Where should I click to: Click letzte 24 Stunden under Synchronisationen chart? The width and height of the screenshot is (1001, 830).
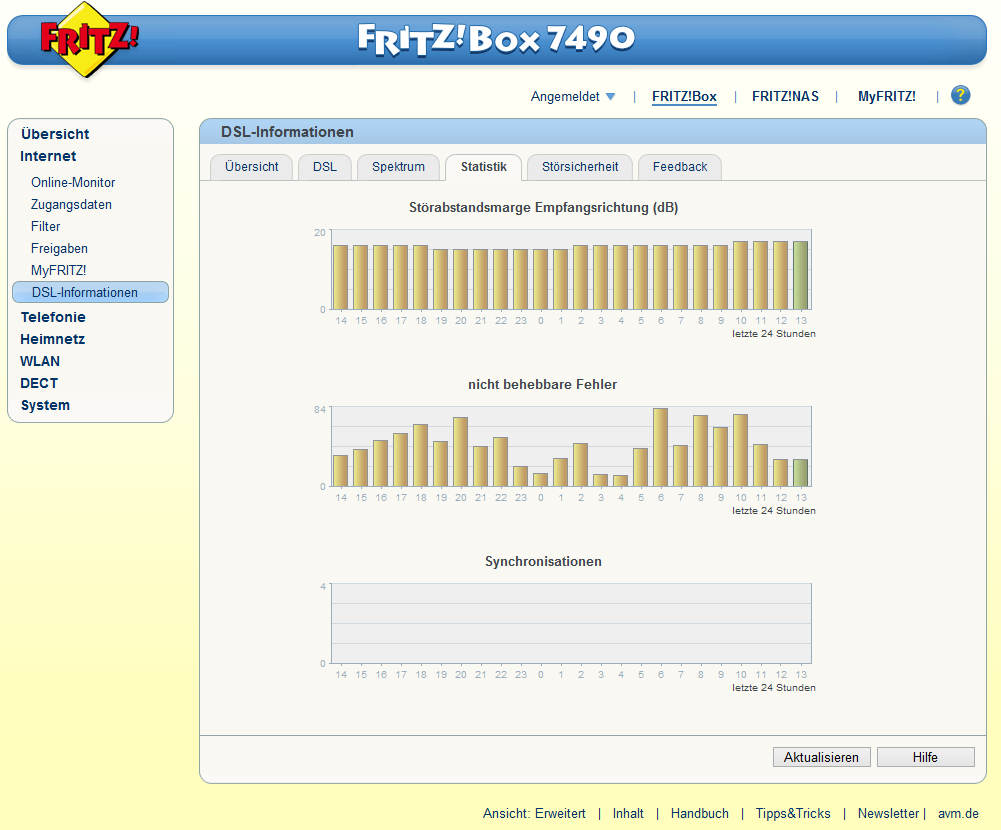[x=774, y=688]
